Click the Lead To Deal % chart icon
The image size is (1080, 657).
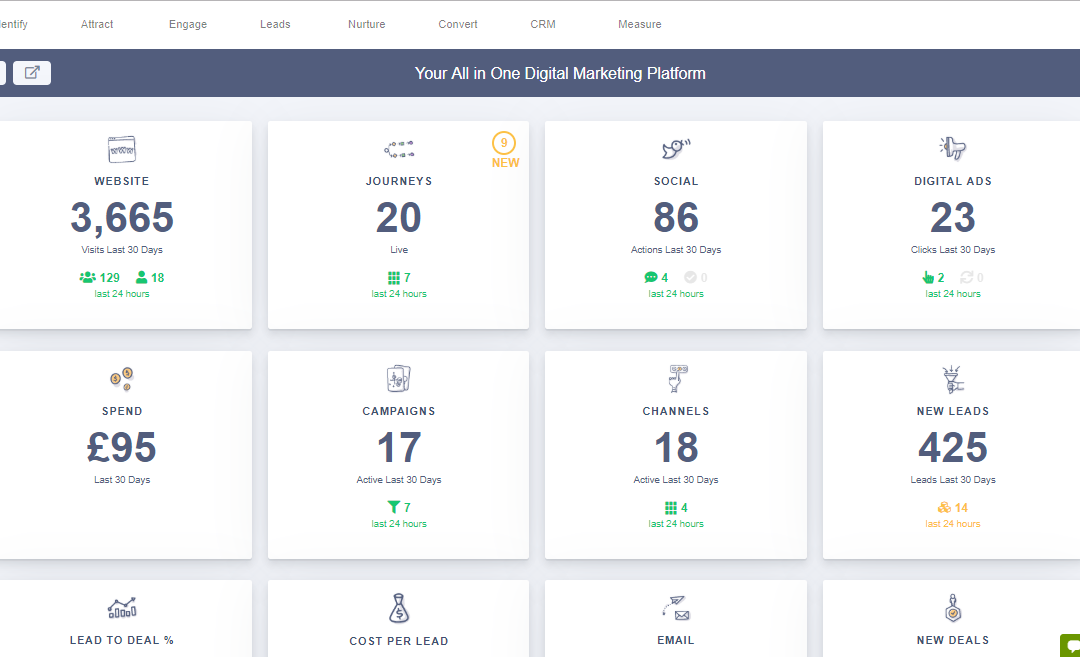pyautogui.click(x=122, y=608)
